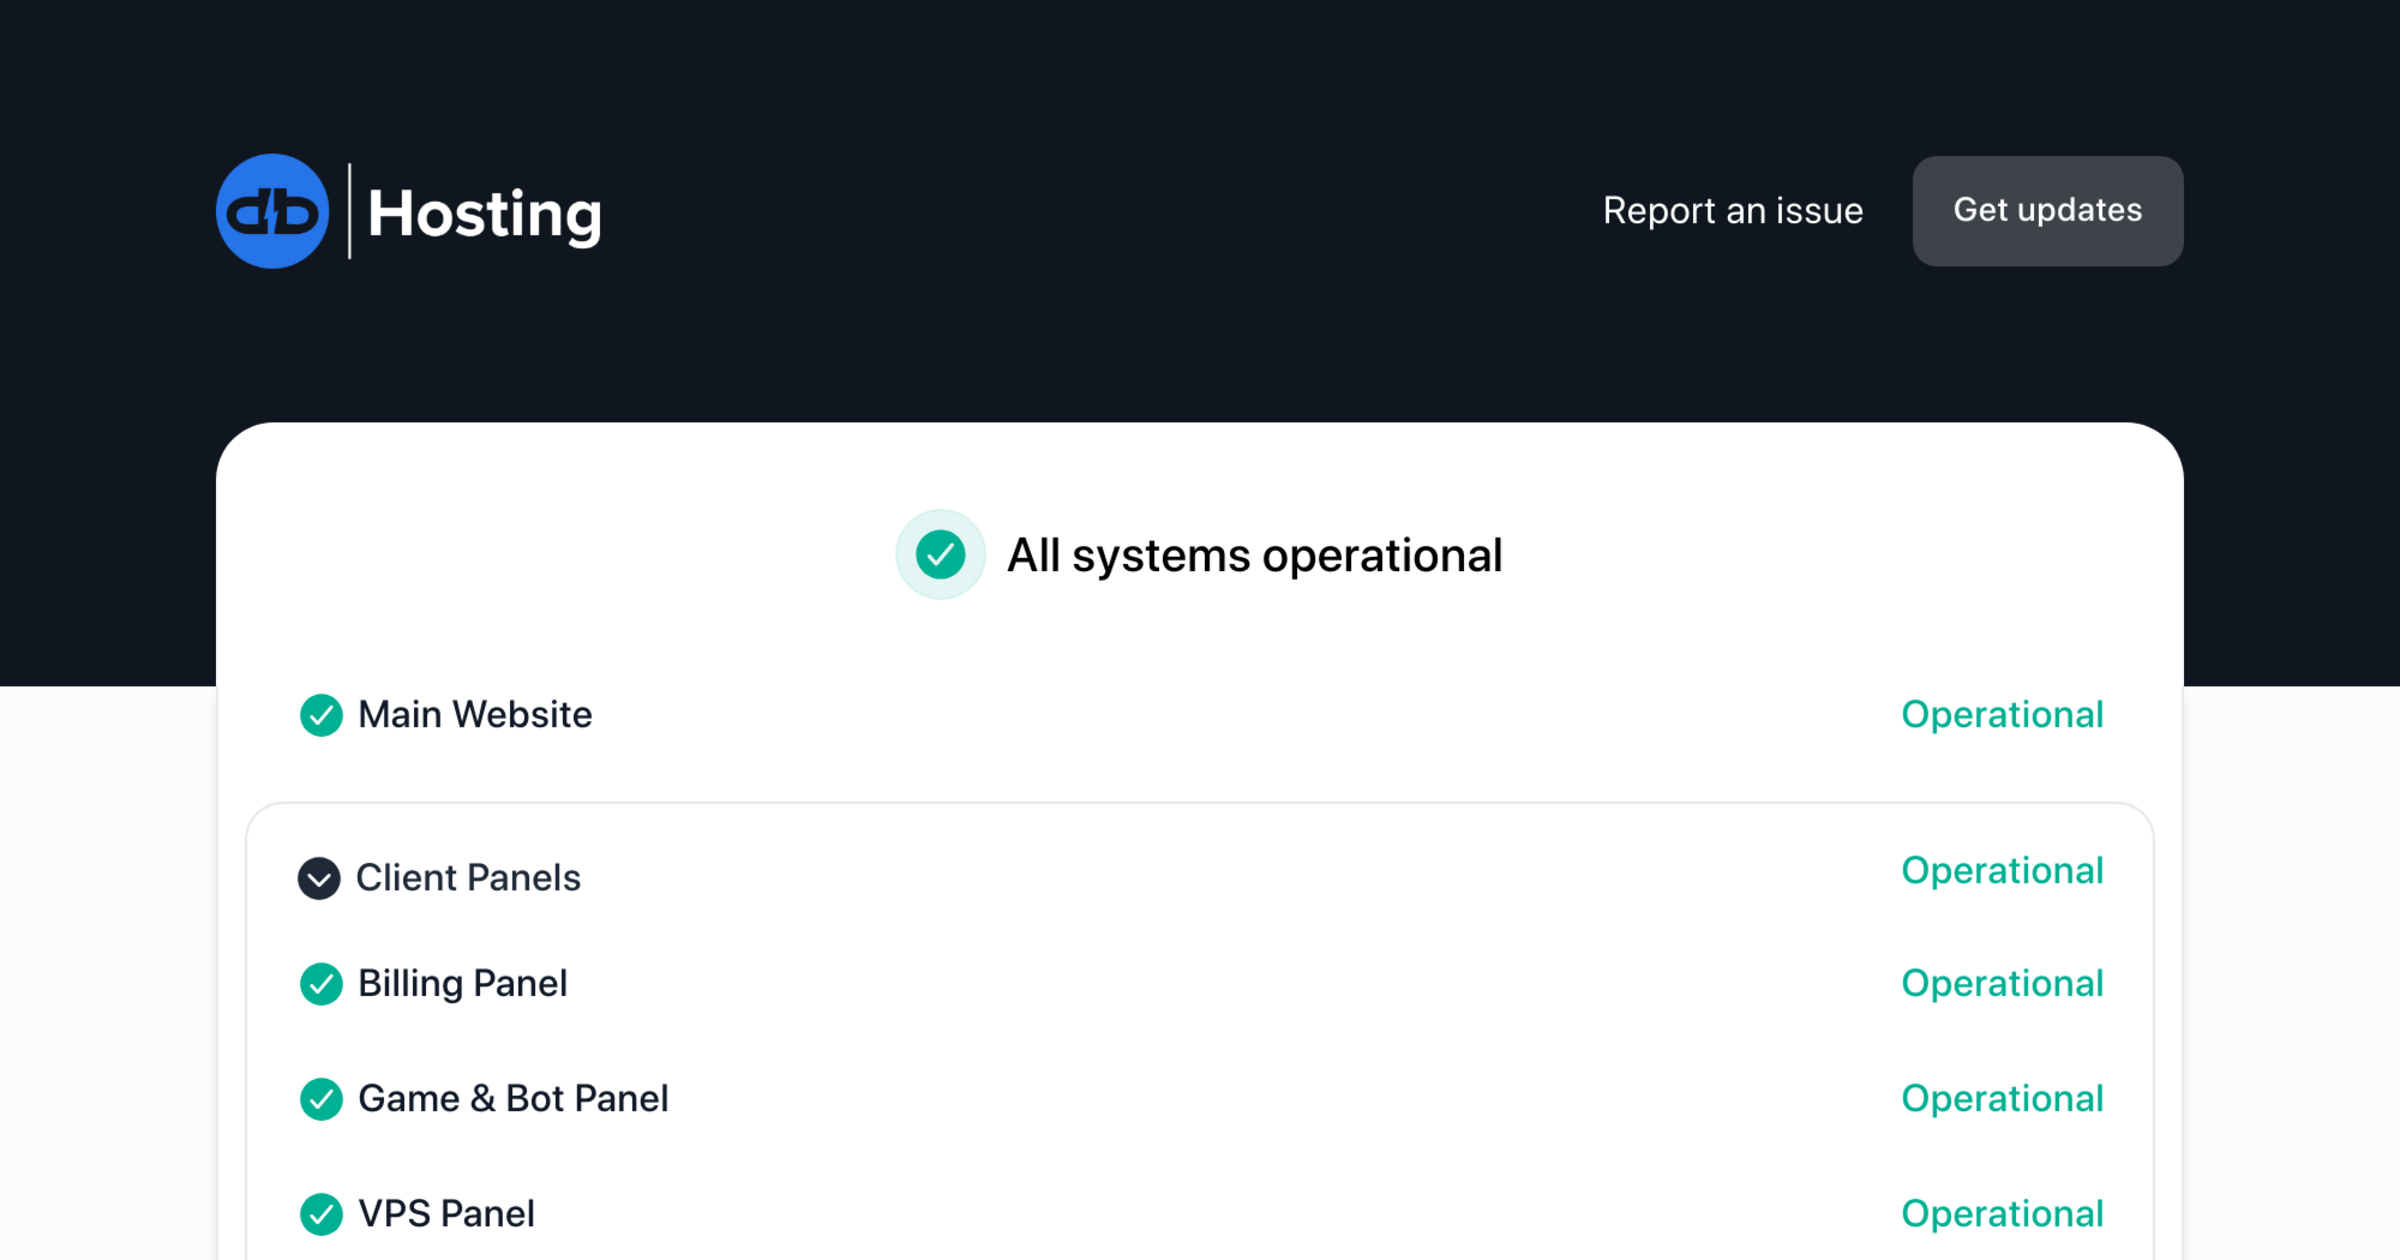The image size is (2400, 1260).
Task: Click the Operational status beside Client Panels
Action: point(2003,871)
